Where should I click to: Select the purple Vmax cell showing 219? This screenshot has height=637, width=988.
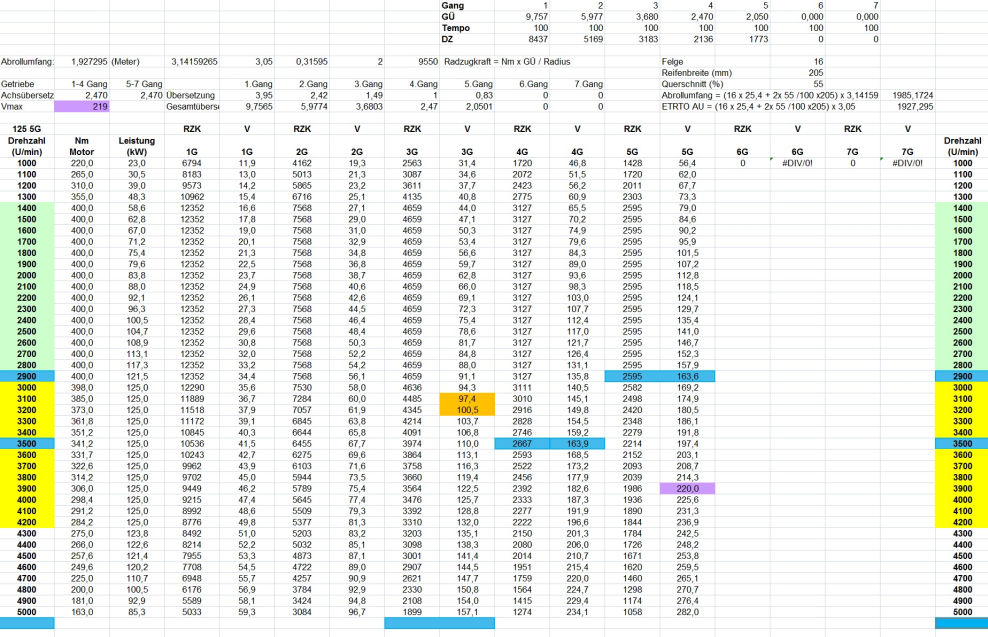coord(82,106)
